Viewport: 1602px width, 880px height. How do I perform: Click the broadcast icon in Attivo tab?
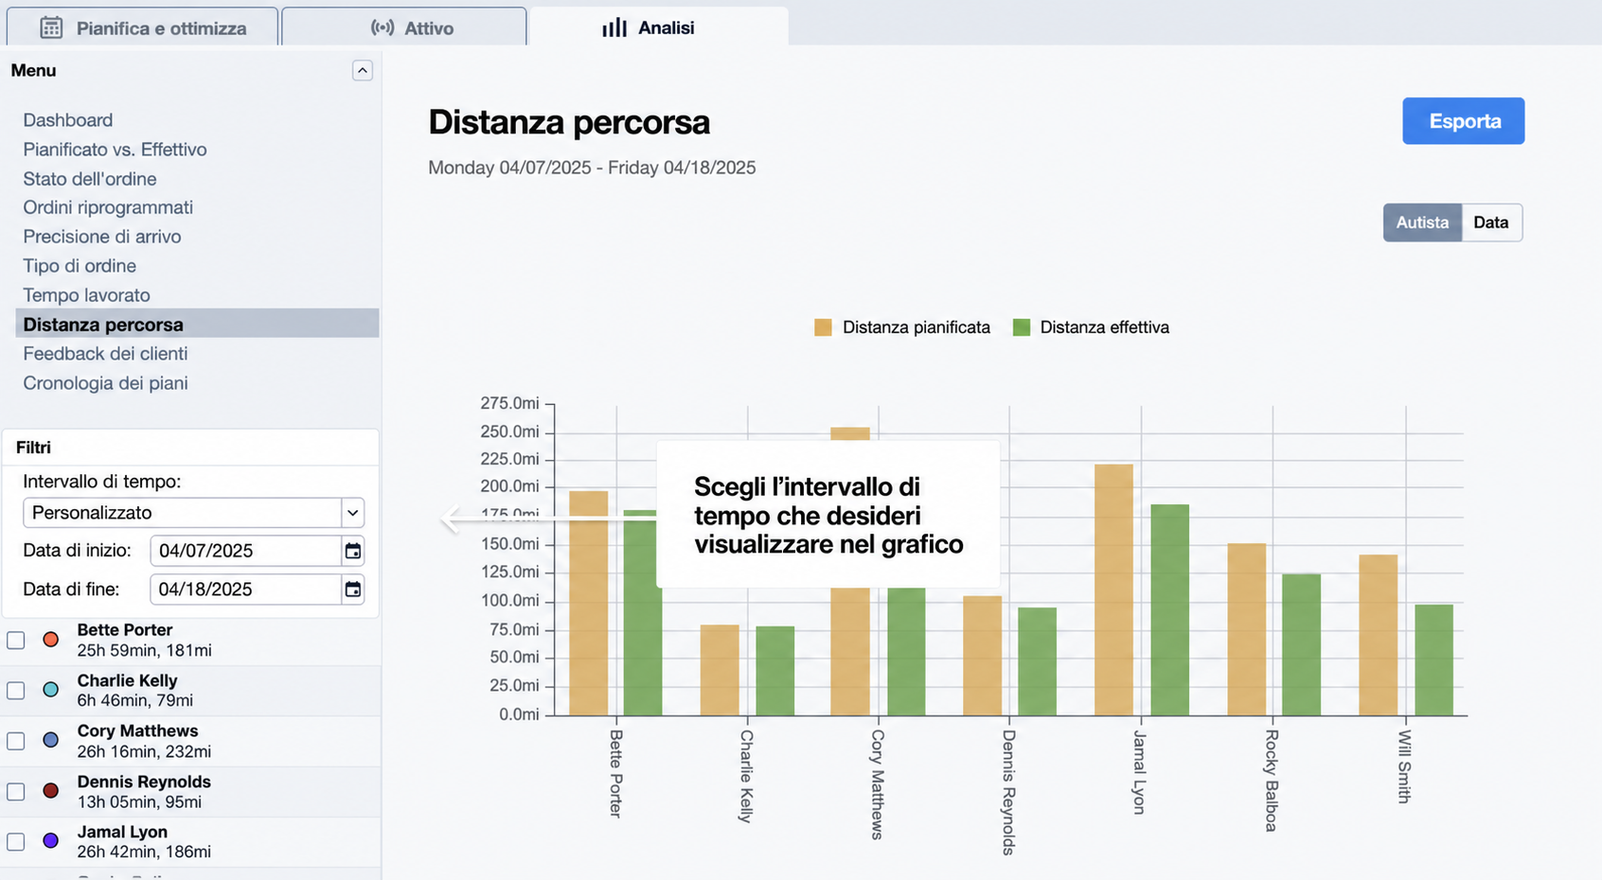coord(382,28)
